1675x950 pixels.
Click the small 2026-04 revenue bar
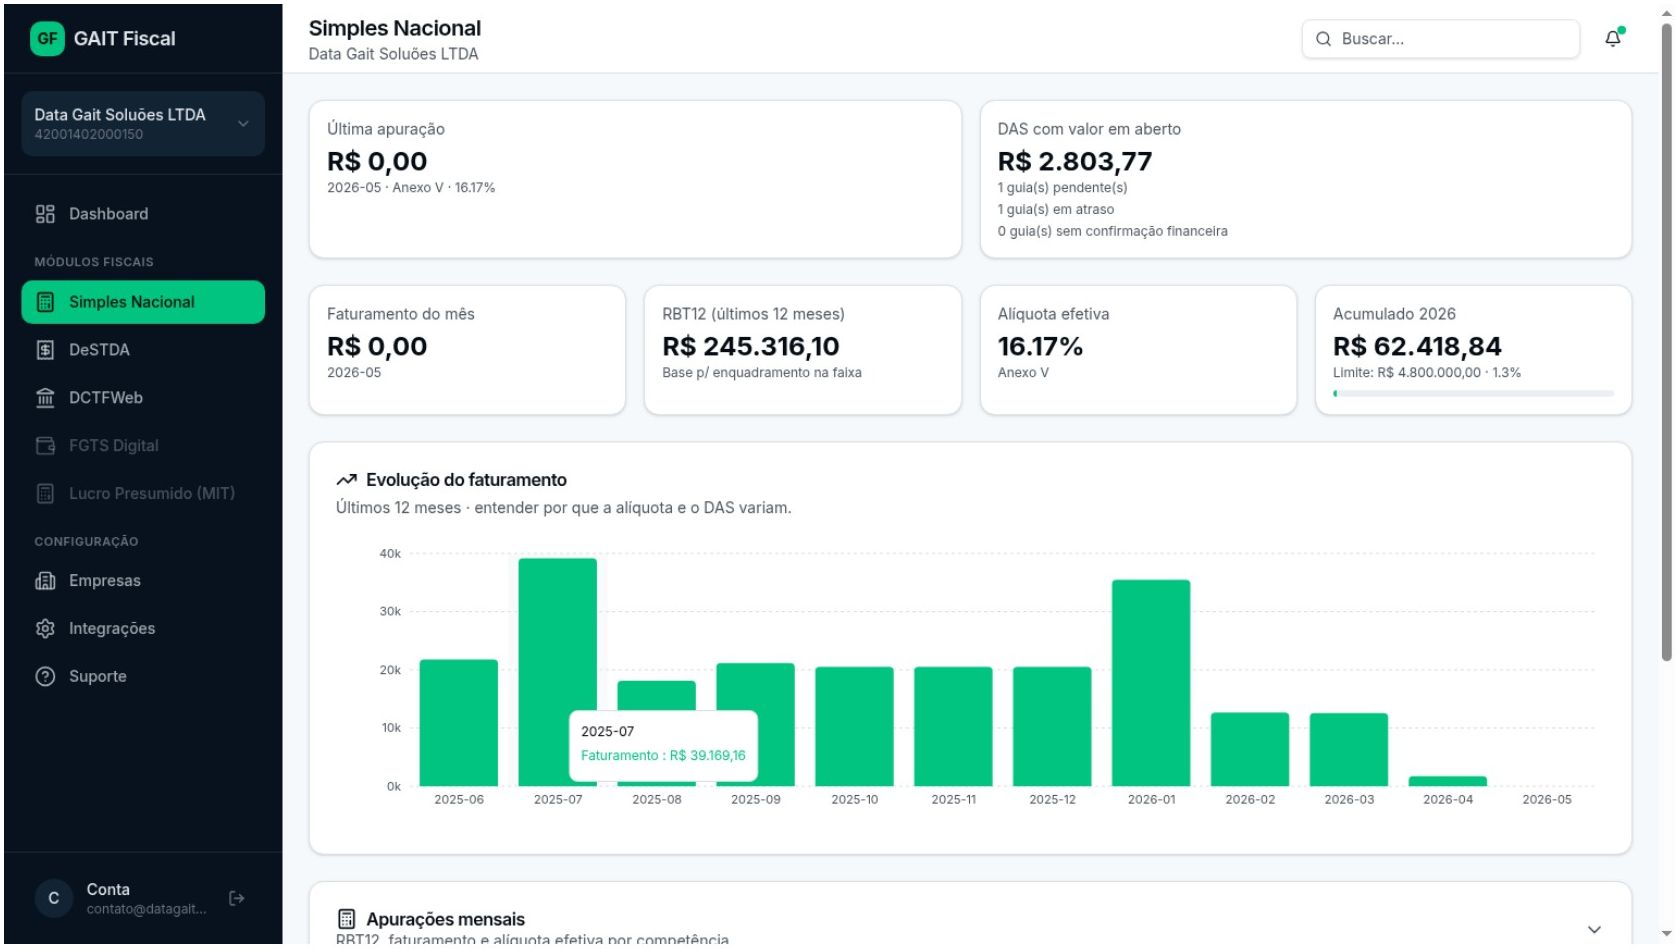(x=1448, y=781)
